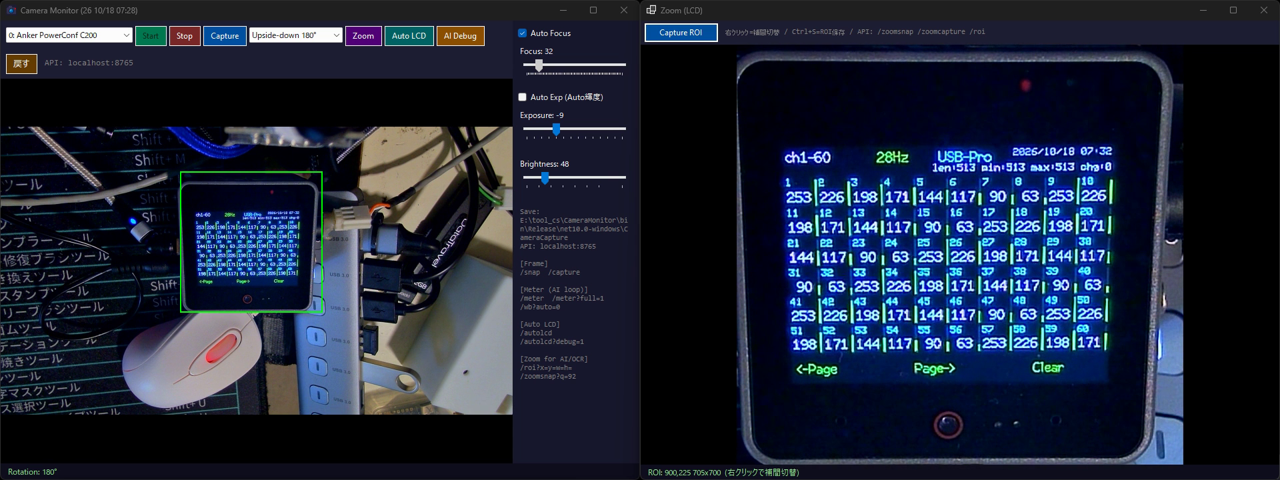This screenshot has height=480, width=1280.
Task: Click the 'Save:' path label in the help text
Action: [531, 211]
